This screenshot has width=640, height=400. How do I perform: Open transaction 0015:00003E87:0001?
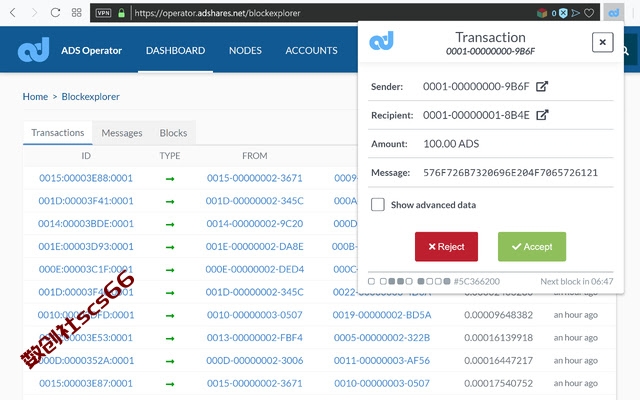(86, 383)
